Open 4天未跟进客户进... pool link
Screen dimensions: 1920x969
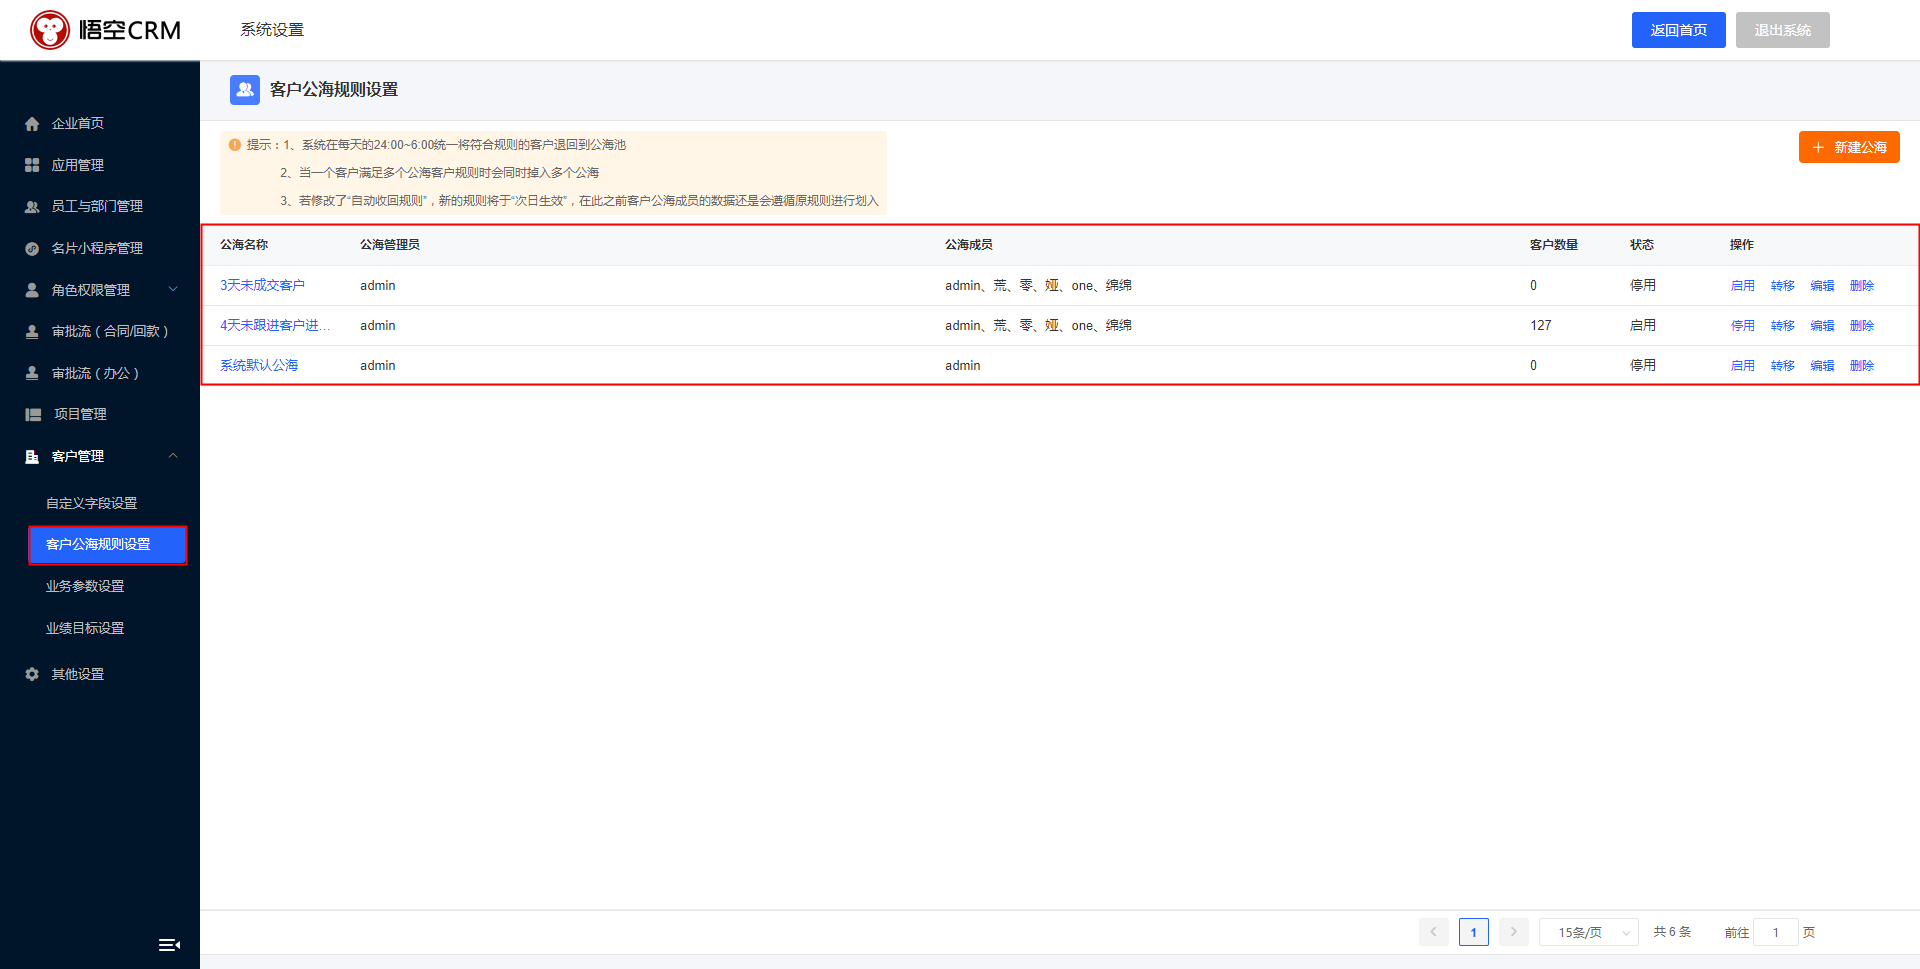click(x=275, y=325)
